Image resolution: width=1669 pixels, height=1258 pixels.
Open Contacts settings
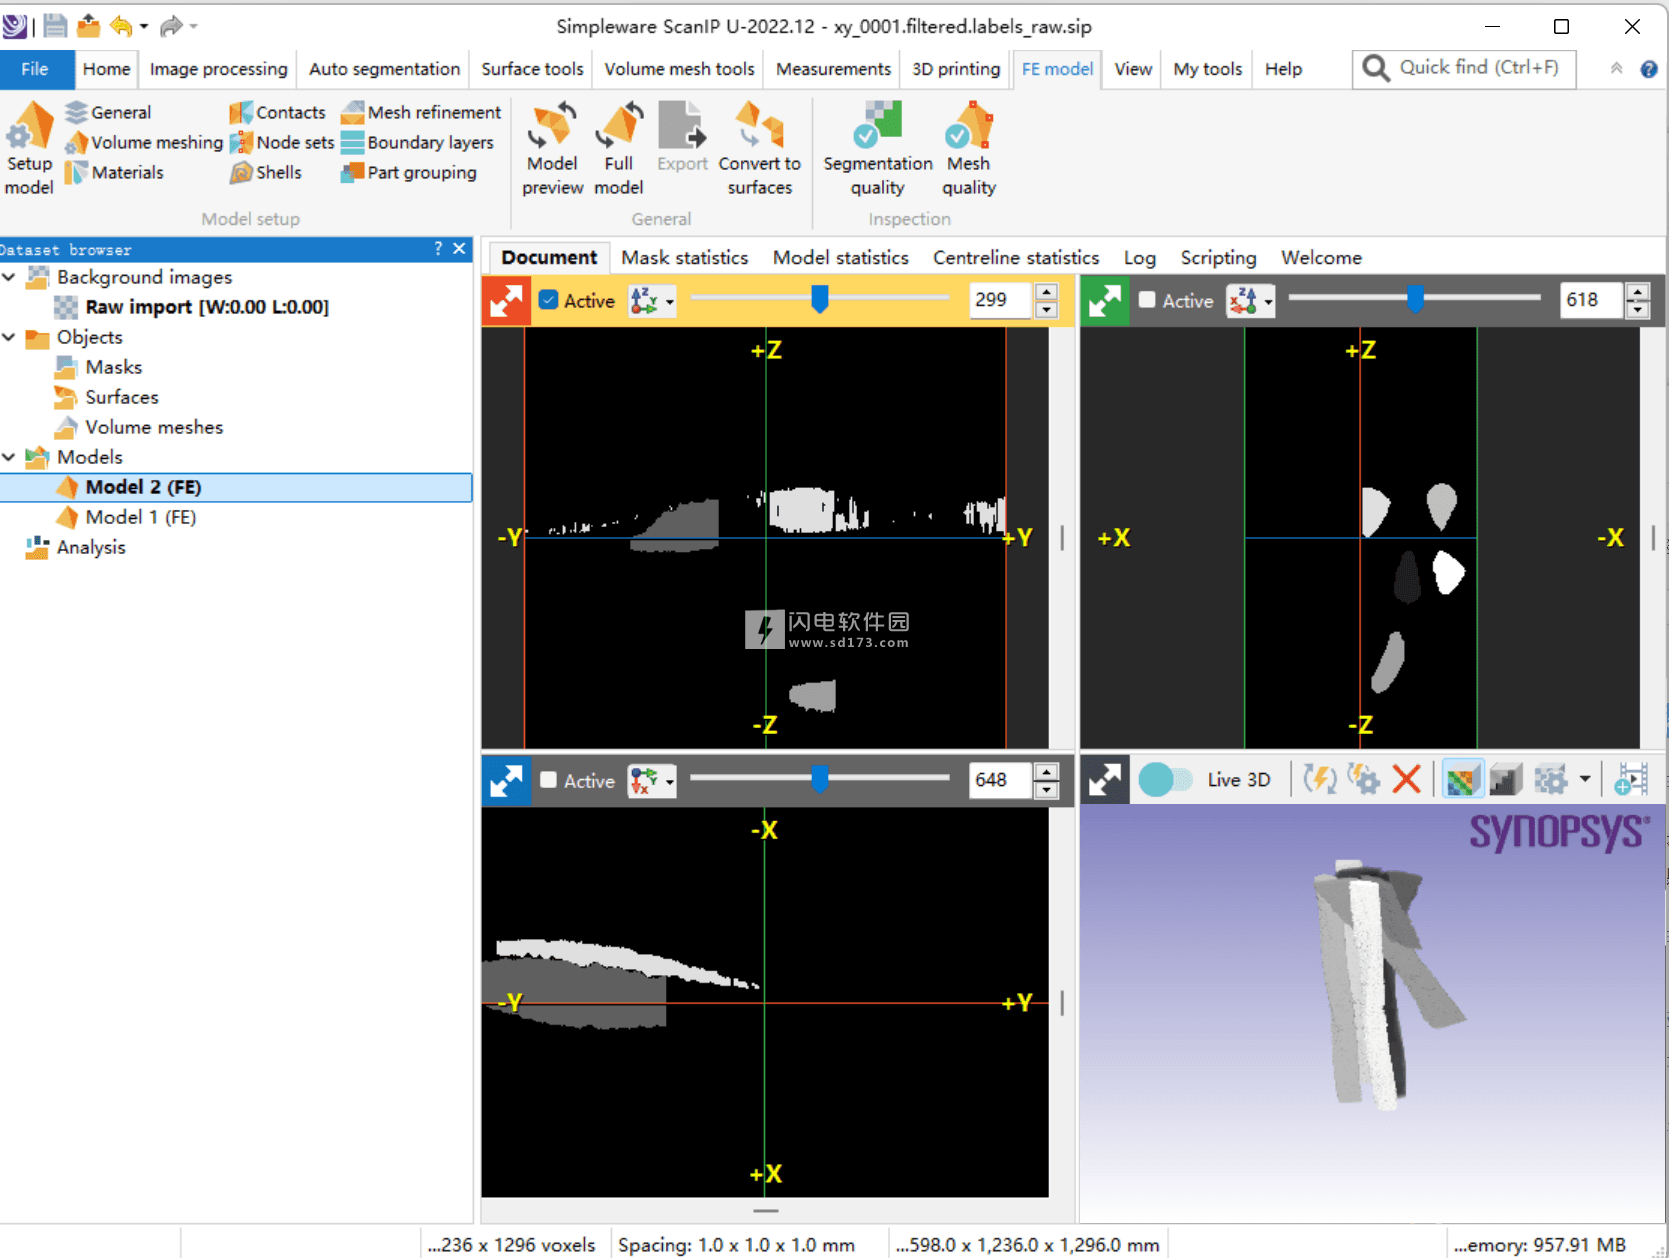point(278,112)
